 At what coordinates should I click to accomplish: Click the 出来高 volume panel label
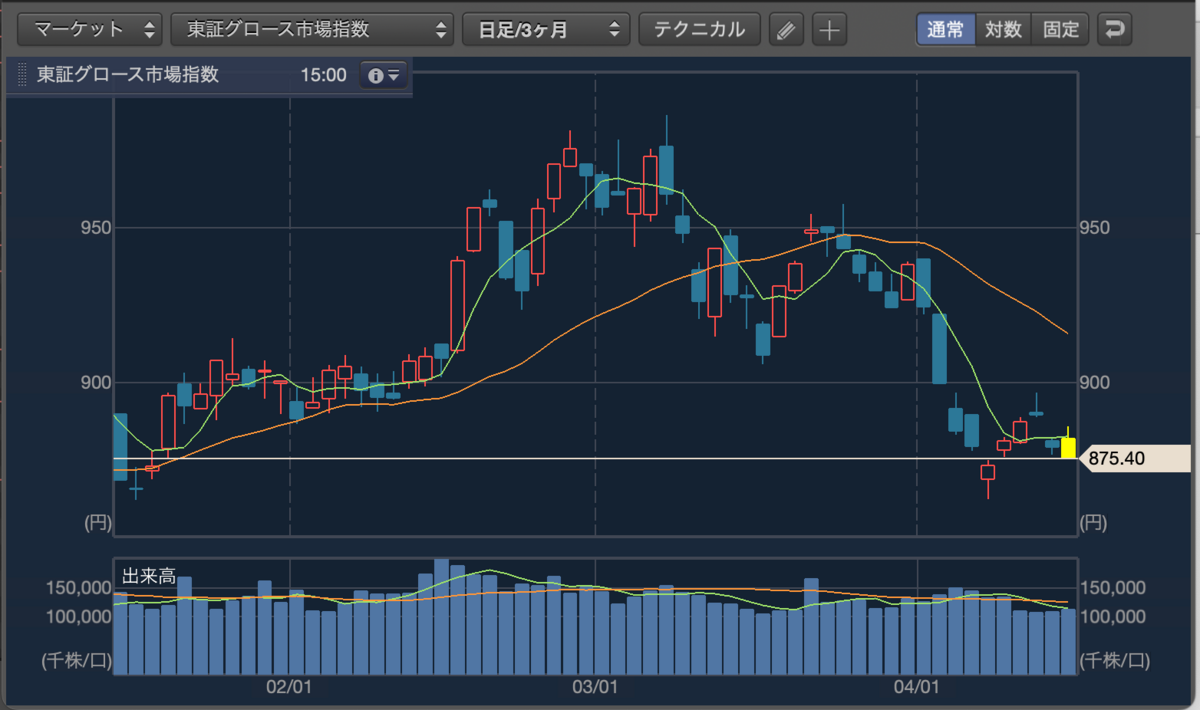148,576
